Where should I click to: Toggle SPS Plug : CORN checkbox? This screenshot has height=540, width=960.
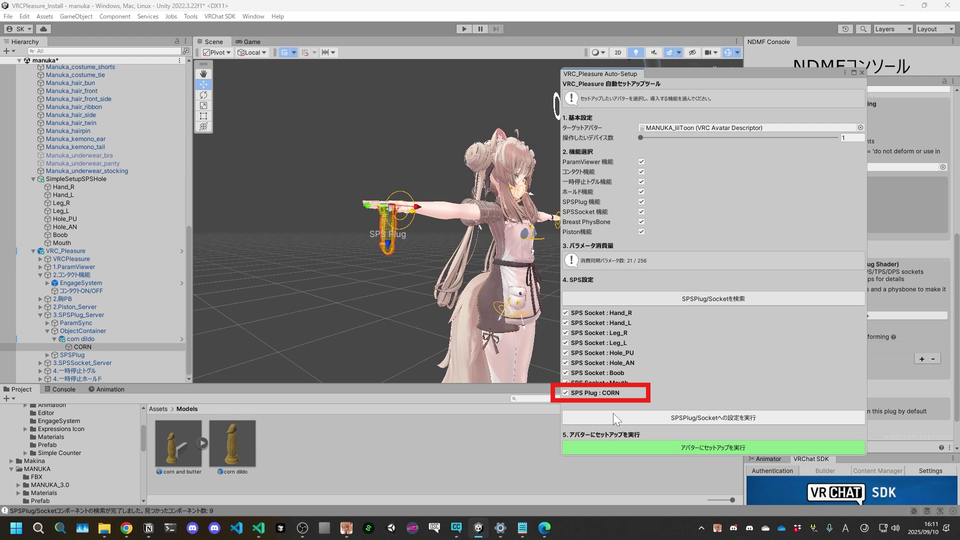566,393
